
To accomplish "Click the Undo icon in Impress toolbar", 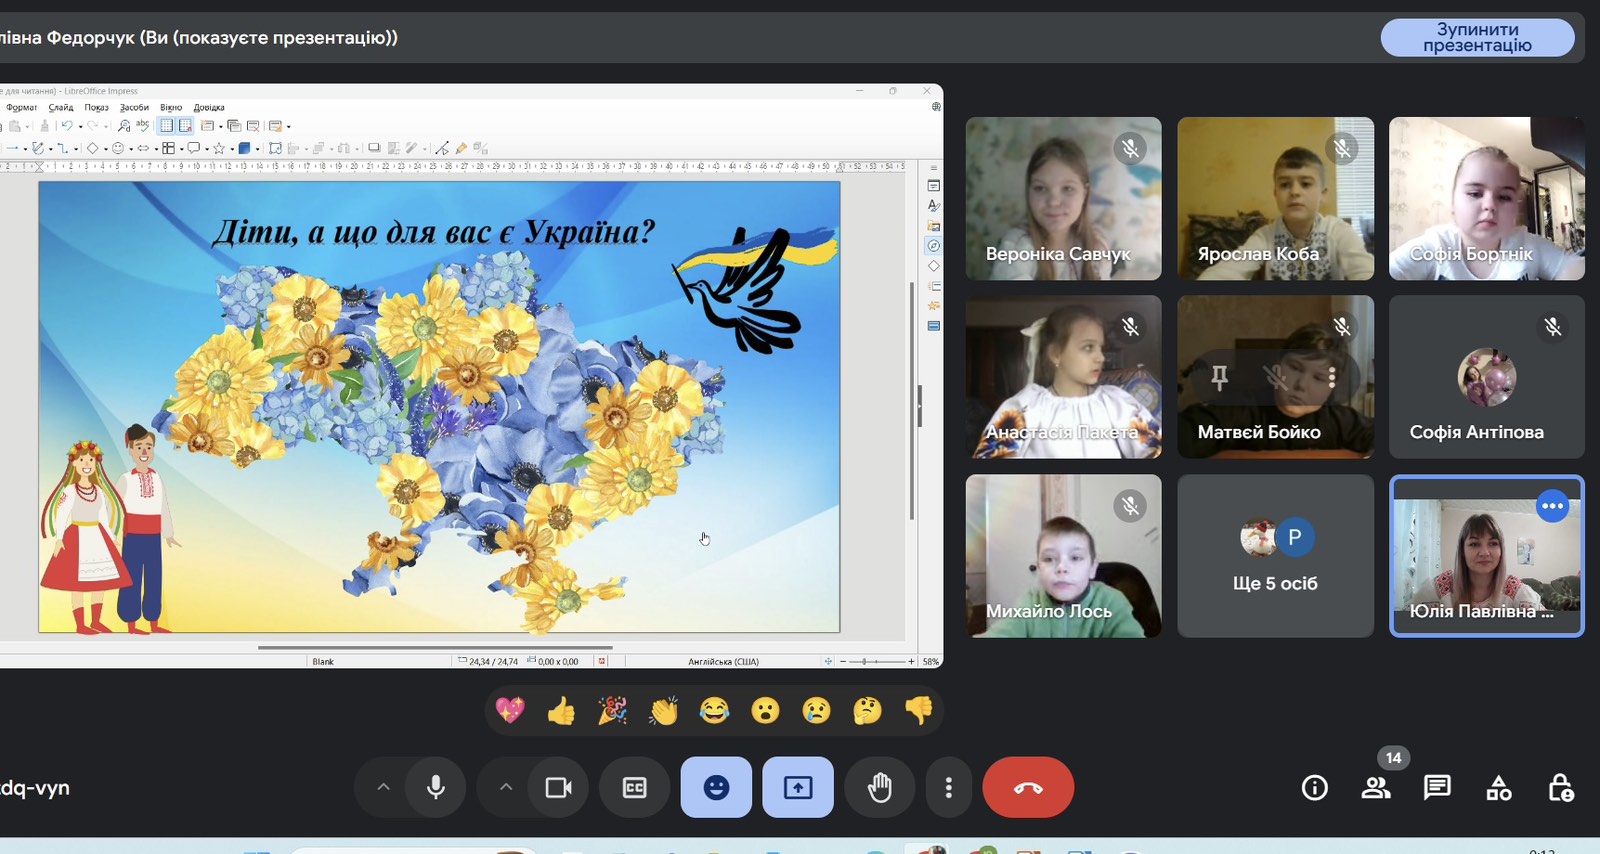I will (x=67, y=126).
